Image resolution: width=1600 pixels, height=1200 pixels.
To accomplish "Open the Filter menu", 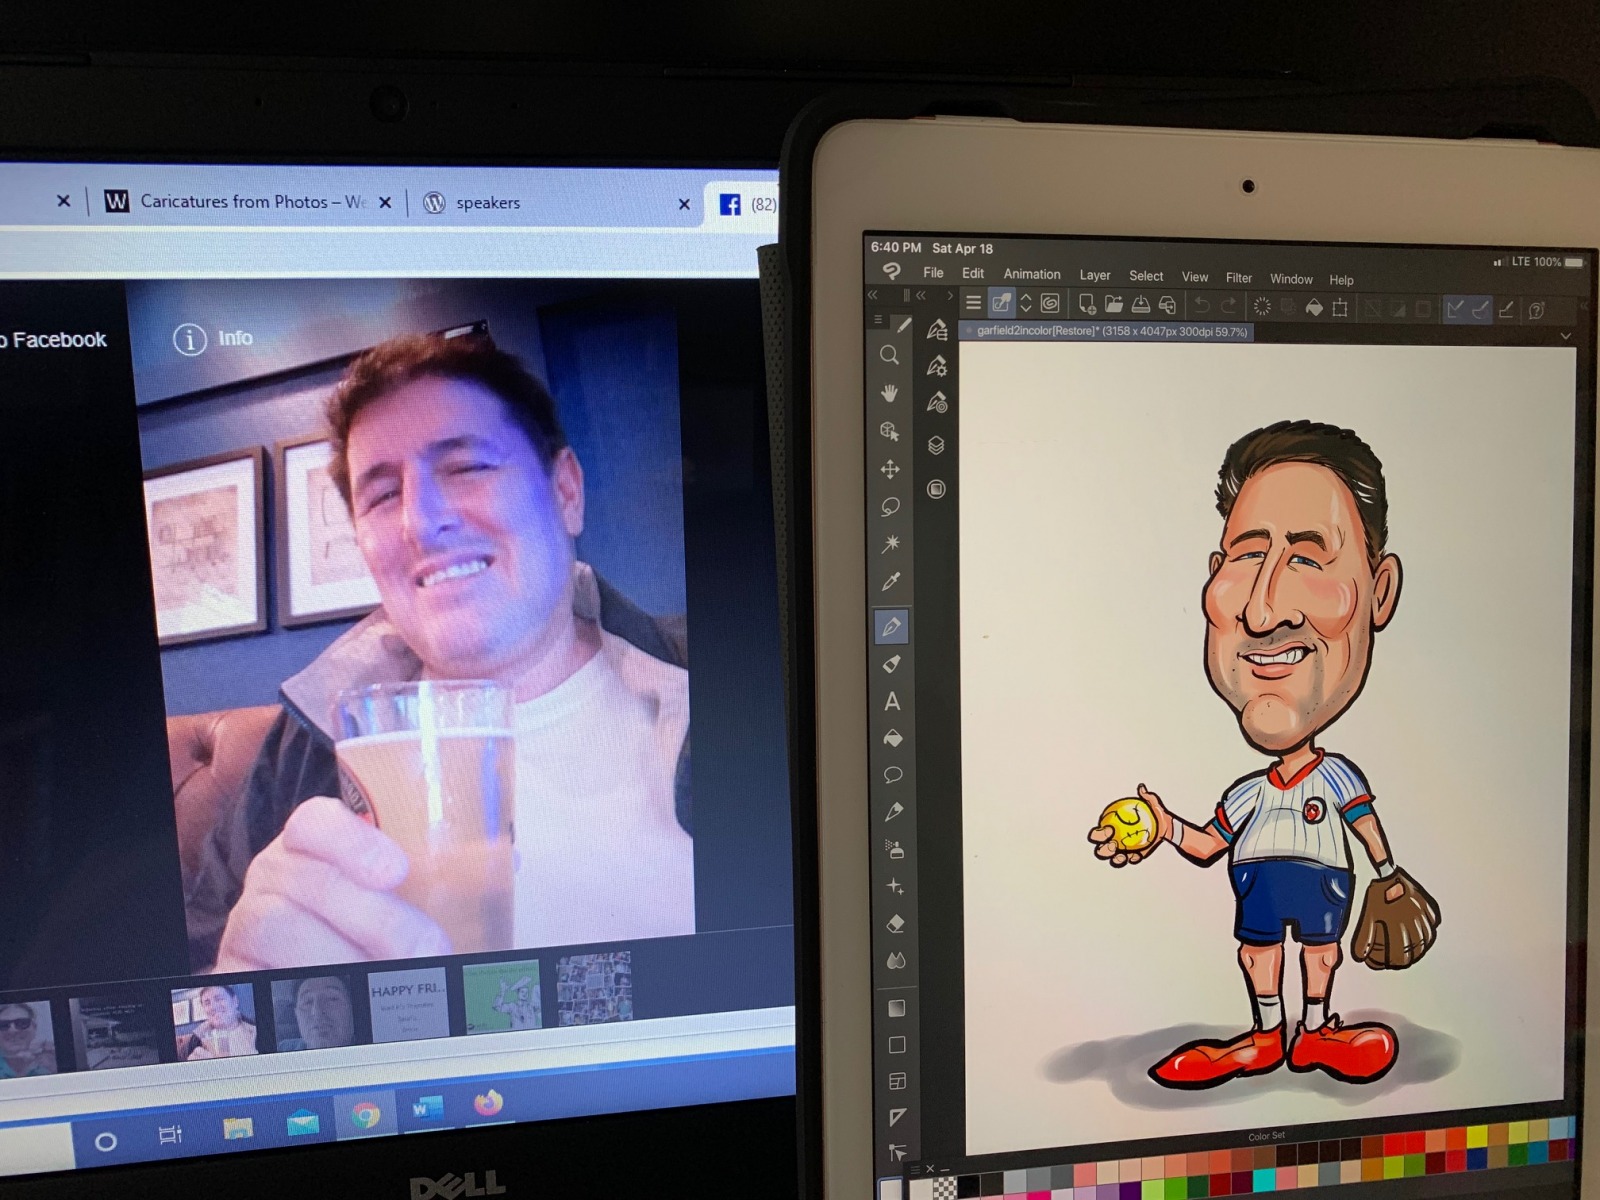I will pyautogui.click(x=1239, y=279).
